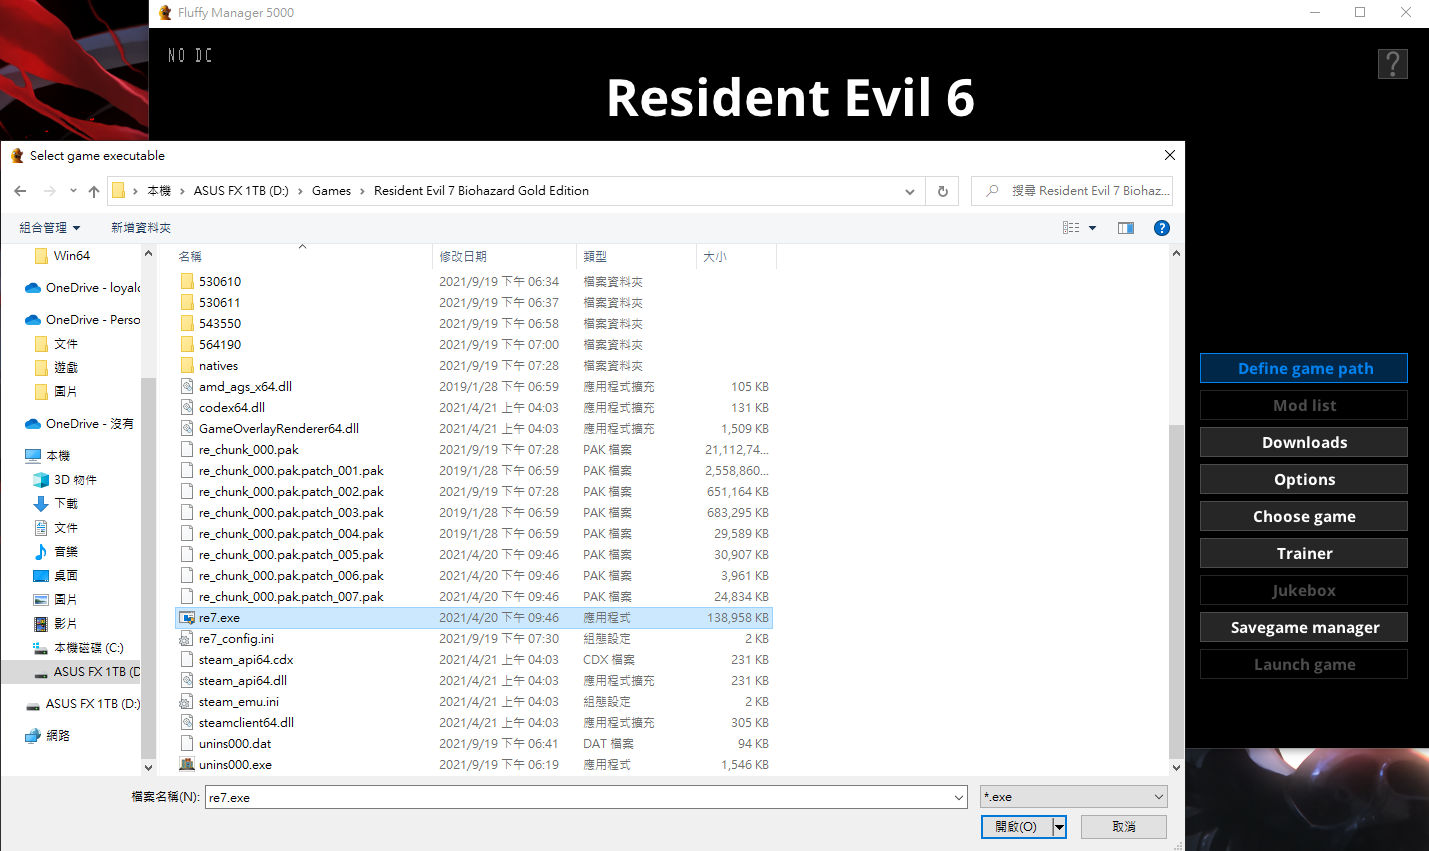1429x851 pixels.
Task: Go up one folder level with the up arrow
Action: point(94,191)
